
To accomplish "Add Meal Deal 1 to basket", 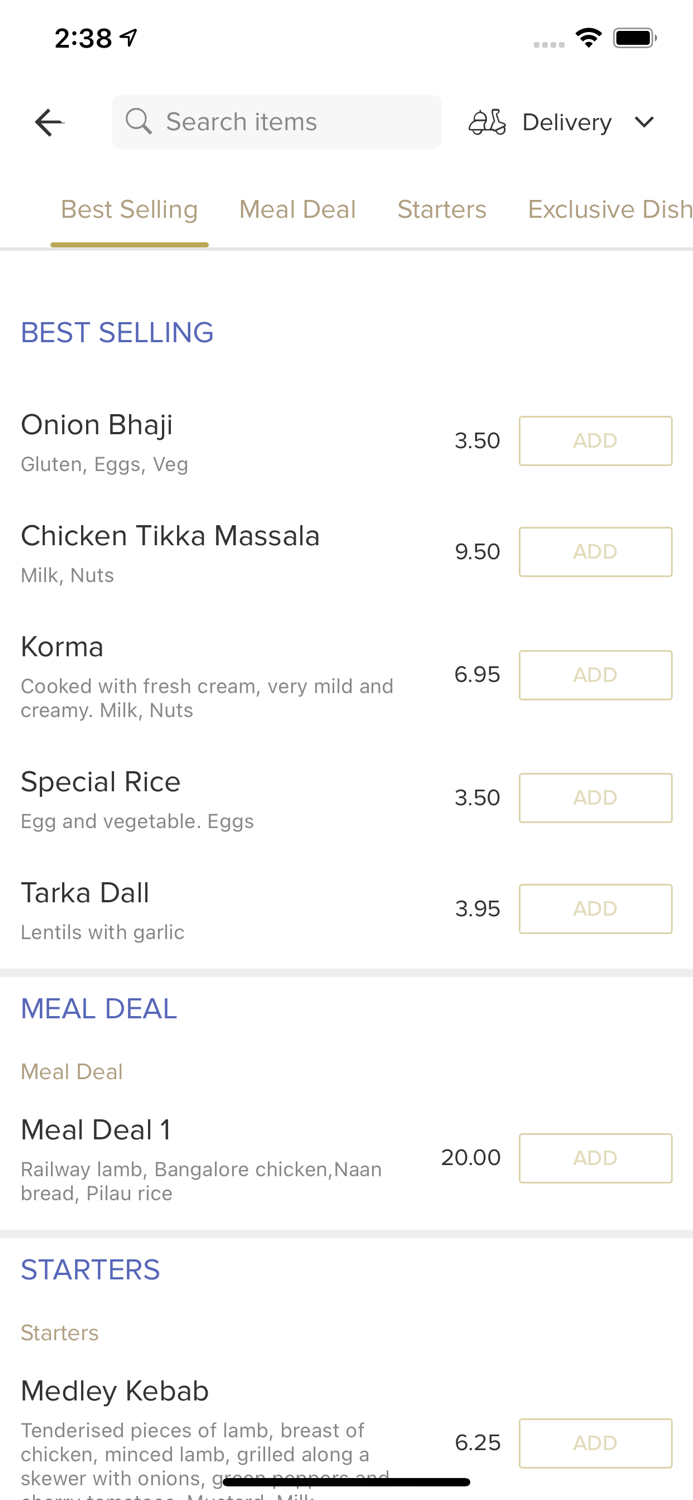I will tap(595, 1158).
